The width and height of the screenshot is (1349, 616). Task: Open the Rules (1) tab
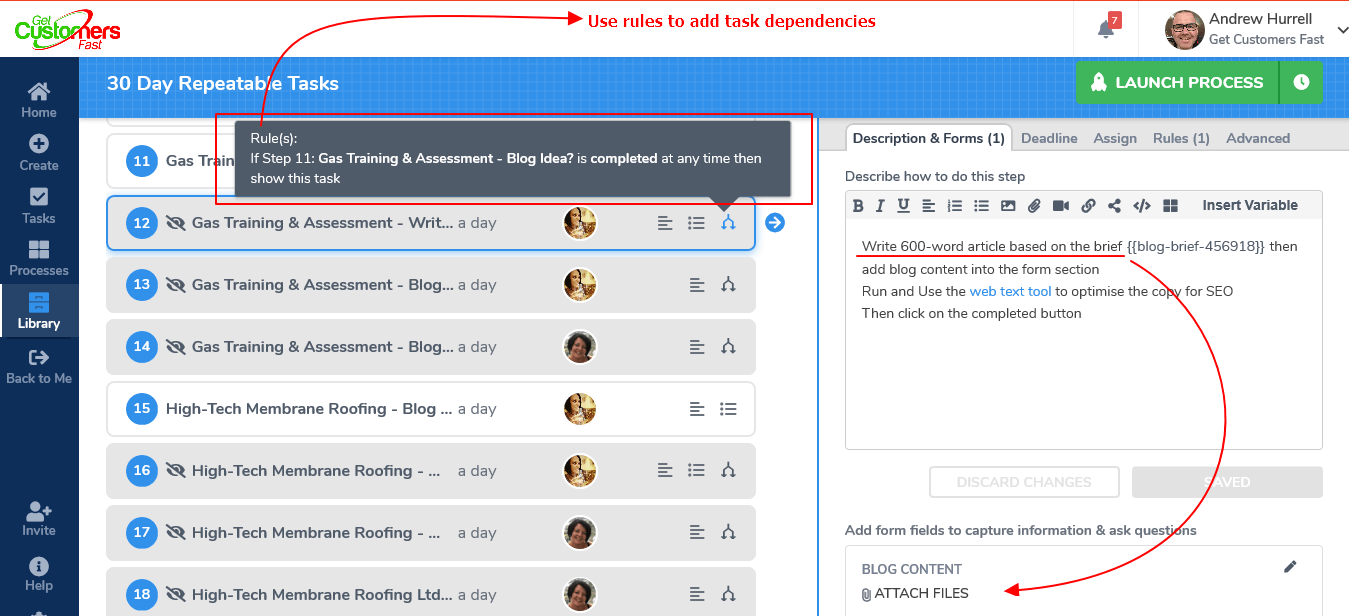pyautogui.click(x=1181, y=138)
